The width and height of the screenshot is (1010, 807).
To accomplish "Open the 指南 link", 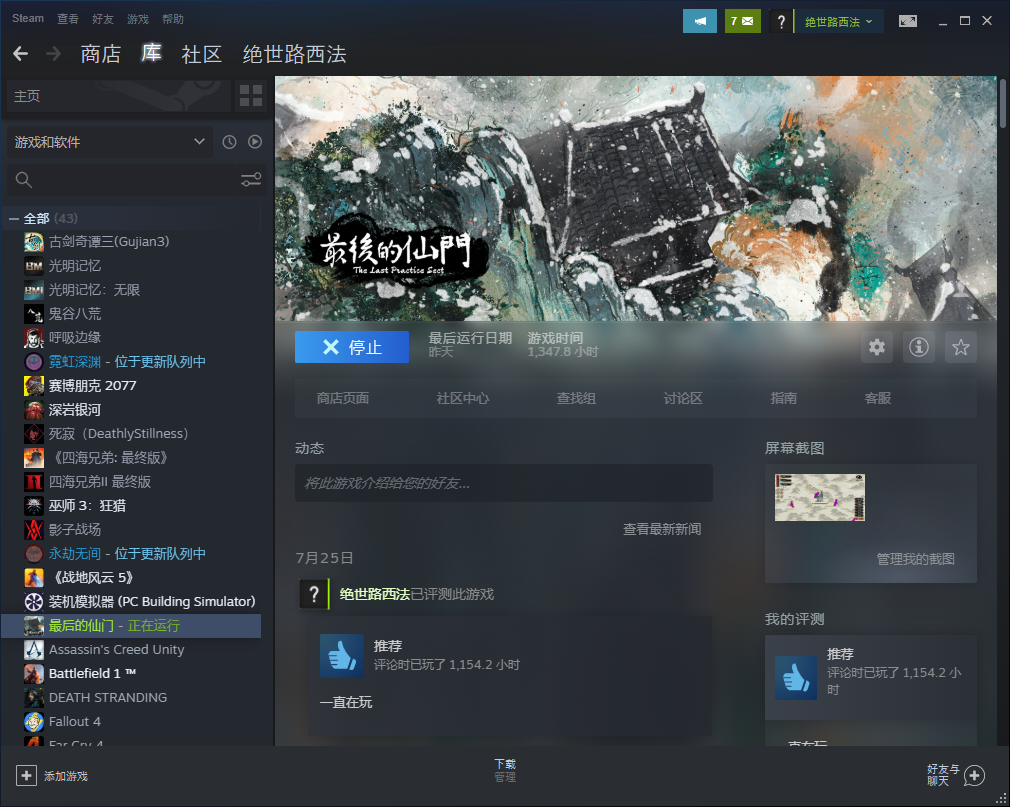I will (x=783, y=398).
